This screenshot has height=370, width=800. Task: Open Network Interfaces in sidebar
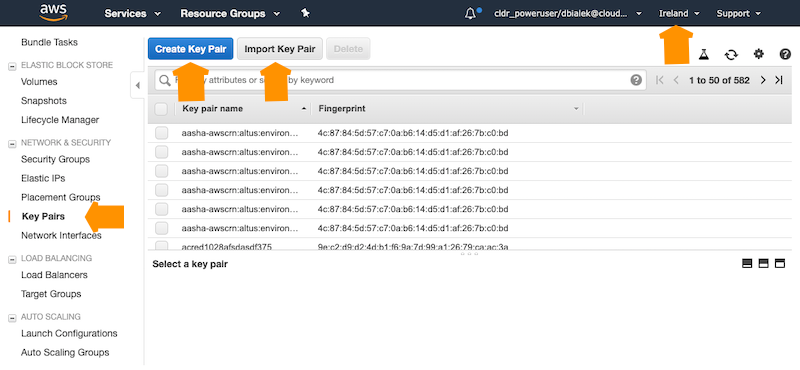pos(61,236)
